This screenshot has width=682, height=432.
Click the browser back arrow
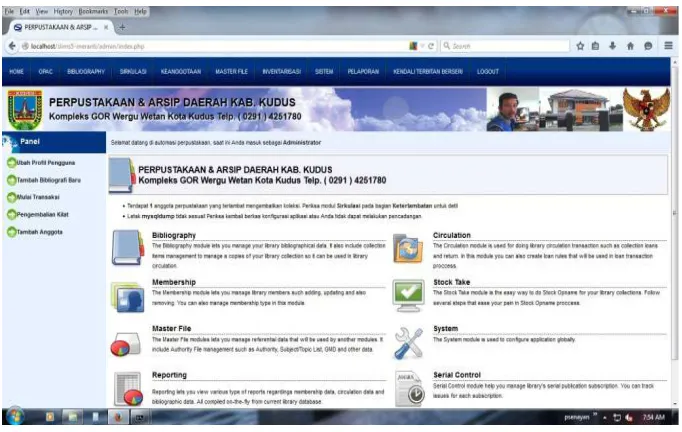12,46
